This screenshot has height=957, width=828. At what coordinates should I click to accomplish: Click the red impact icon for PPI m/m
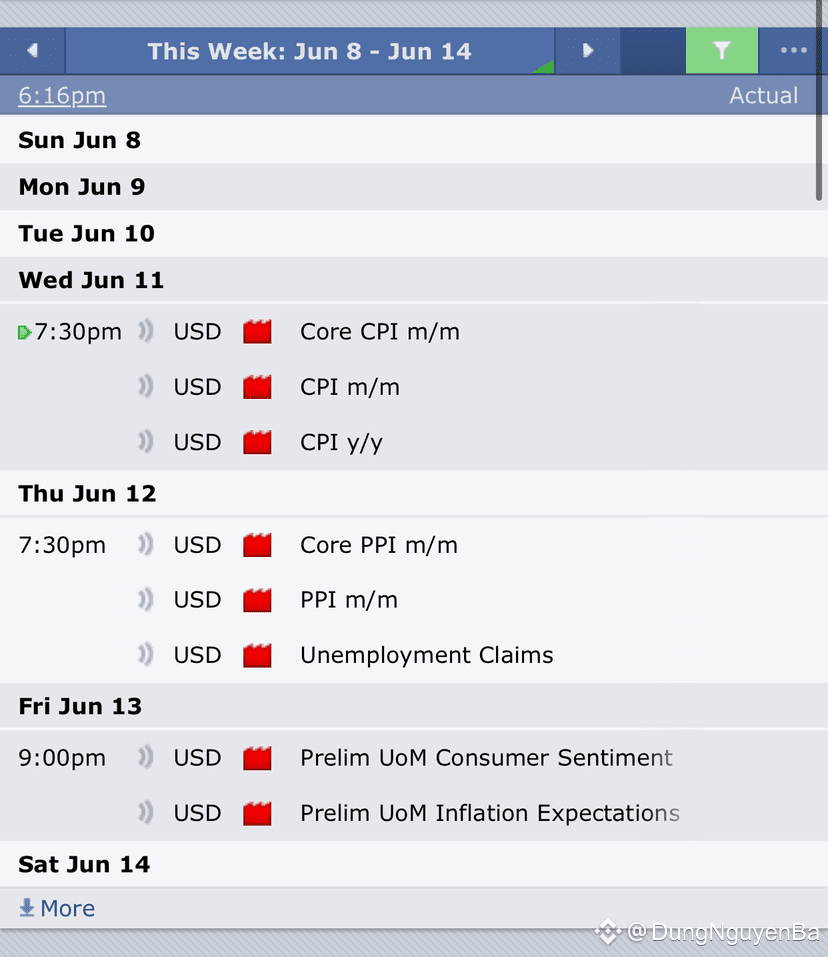[257, 600]
